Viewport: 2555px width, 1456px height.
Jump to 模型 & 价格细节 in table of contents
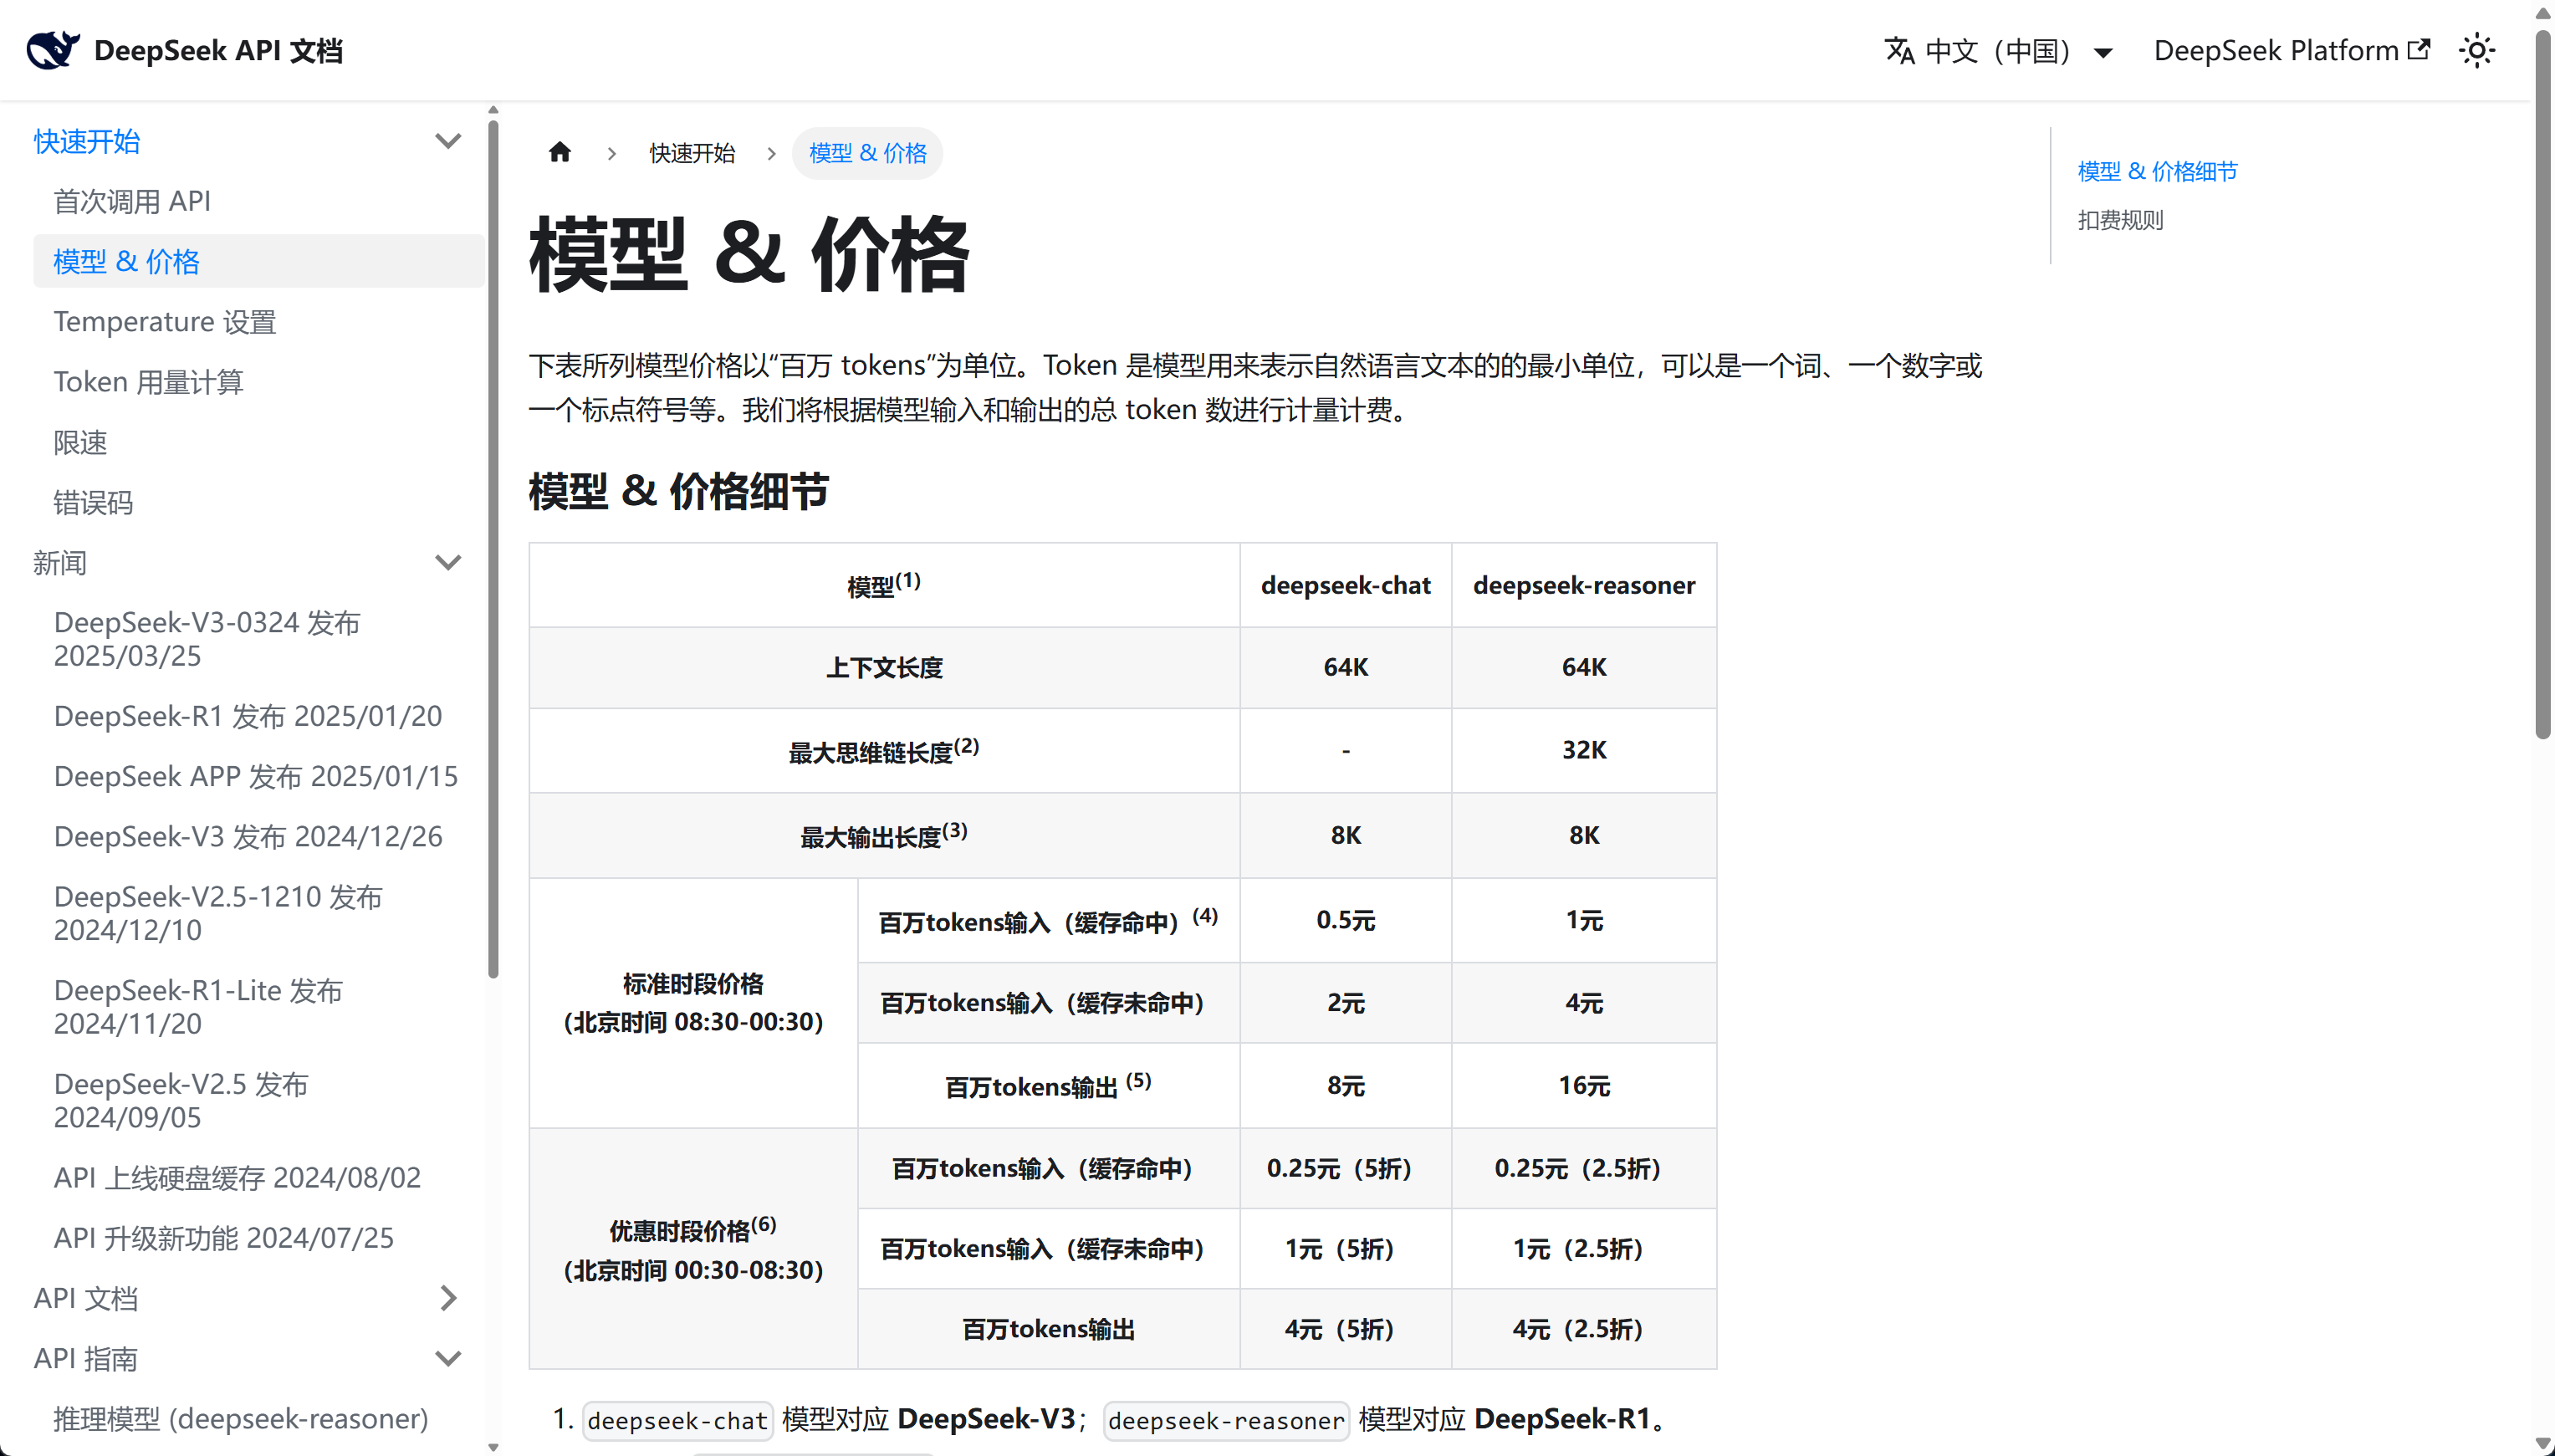[x=2158, y=171]
